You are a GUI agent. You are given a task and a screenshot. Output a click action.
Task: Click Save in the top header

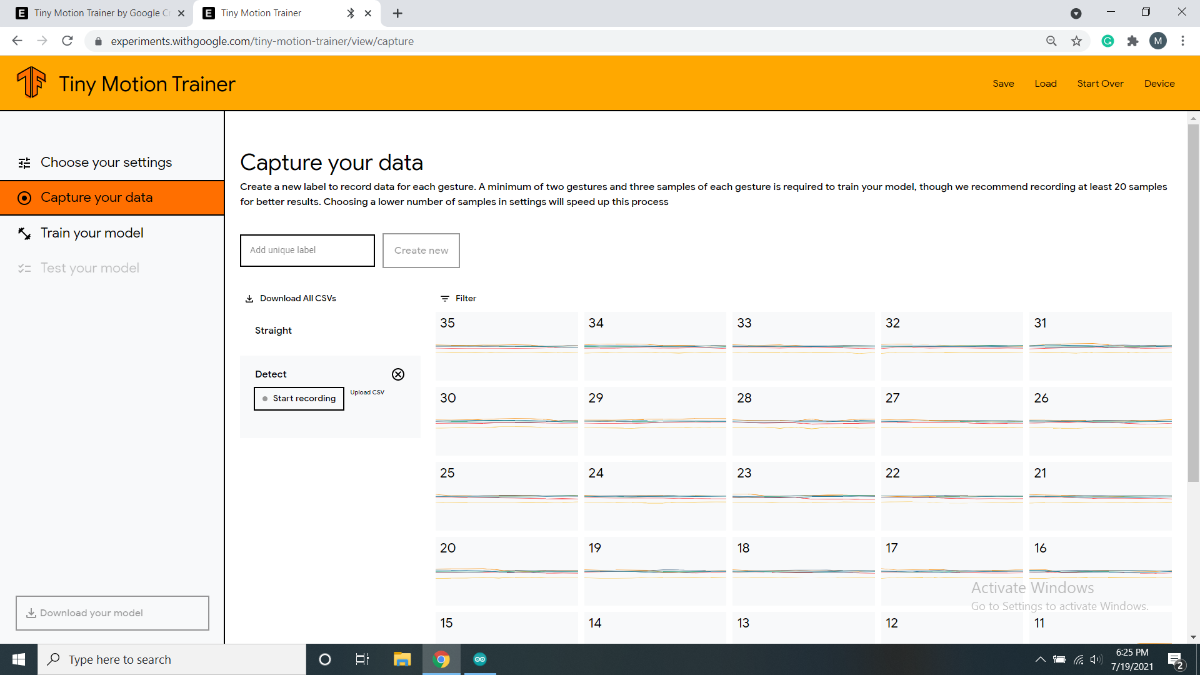tap(1003, 83)
